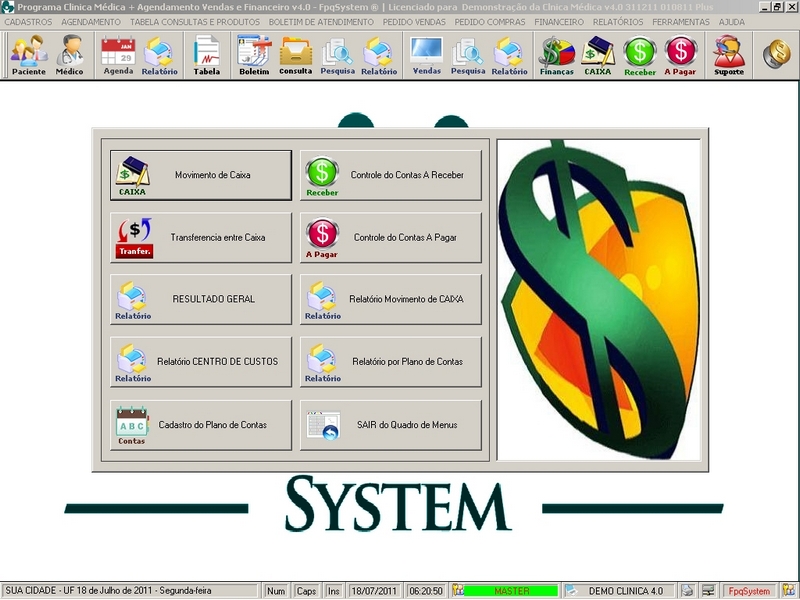Open the Relatório icon left of Vendas
Image resolution: width=800 pixels, height=600 pixels.
[379, 55]
